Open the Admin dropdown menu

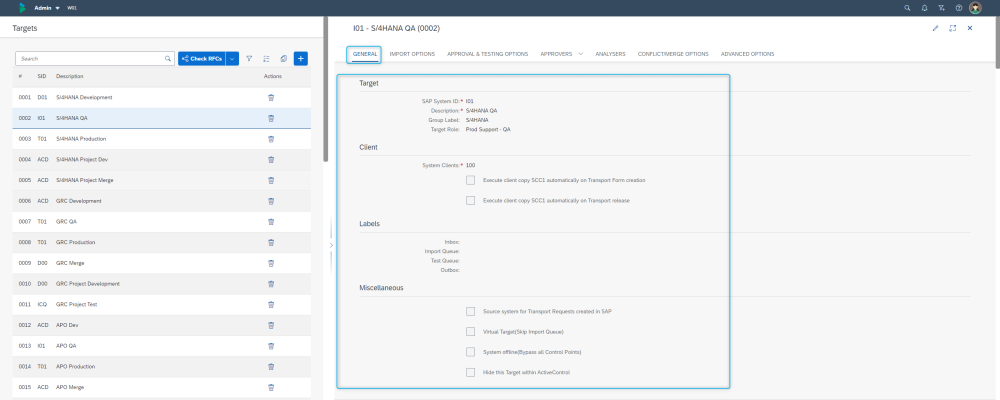(47, 8)
